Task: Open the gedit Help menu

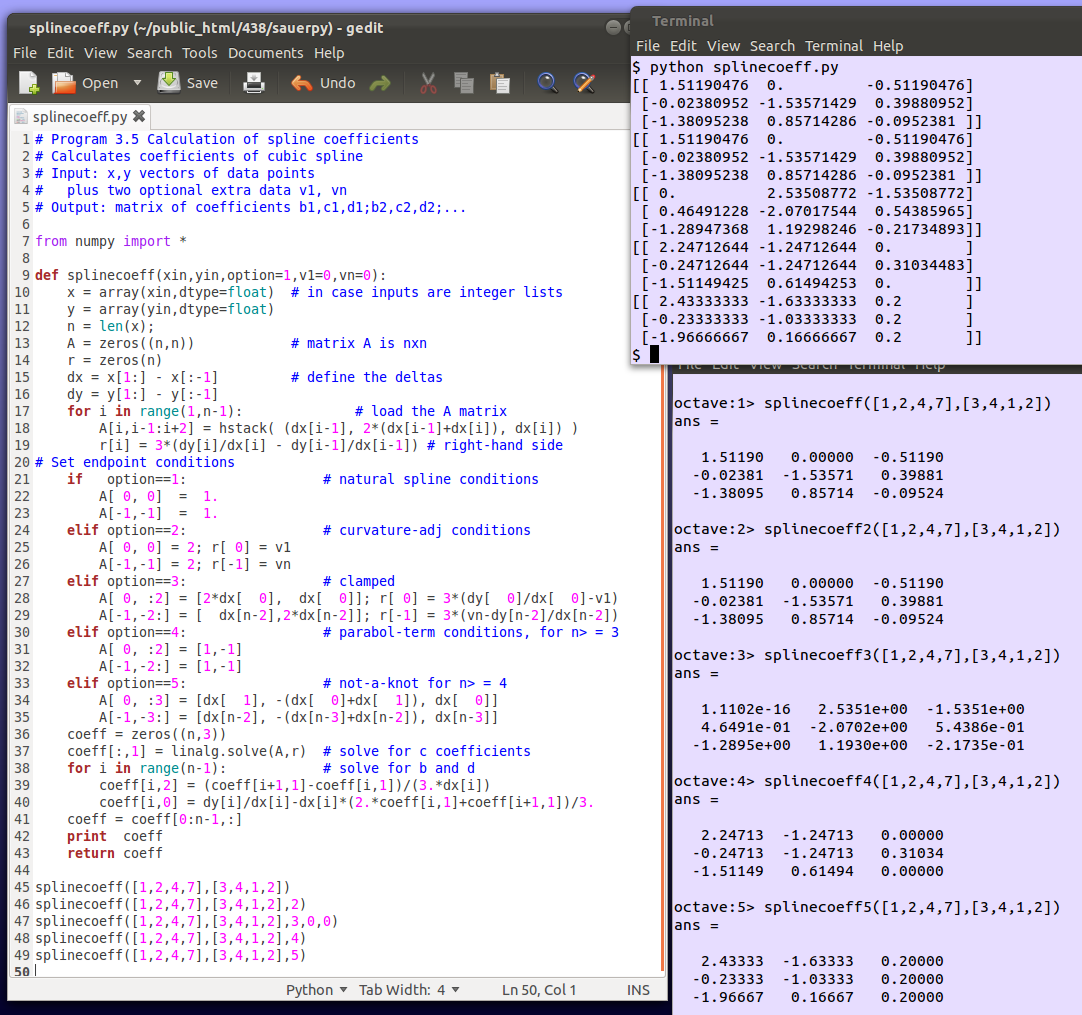Action: pos(329,53)
